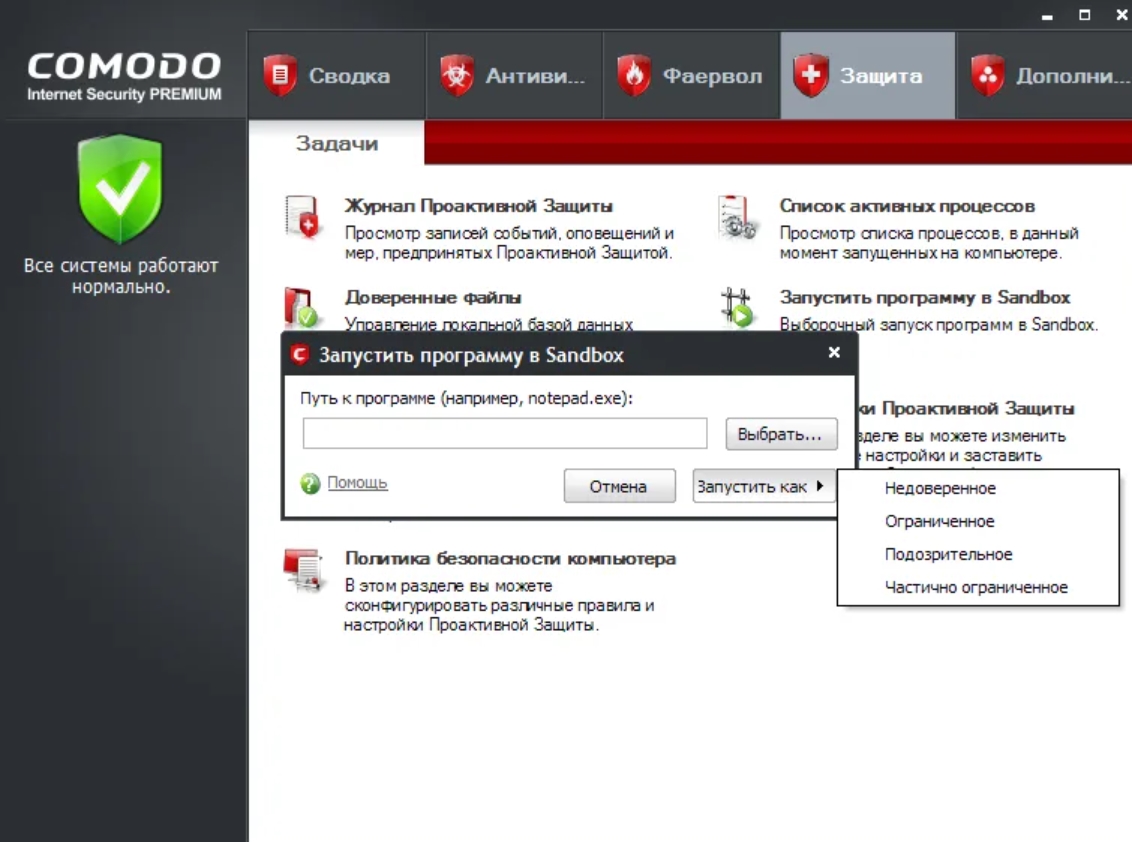Click the Отмена button

tap(618, 487)
